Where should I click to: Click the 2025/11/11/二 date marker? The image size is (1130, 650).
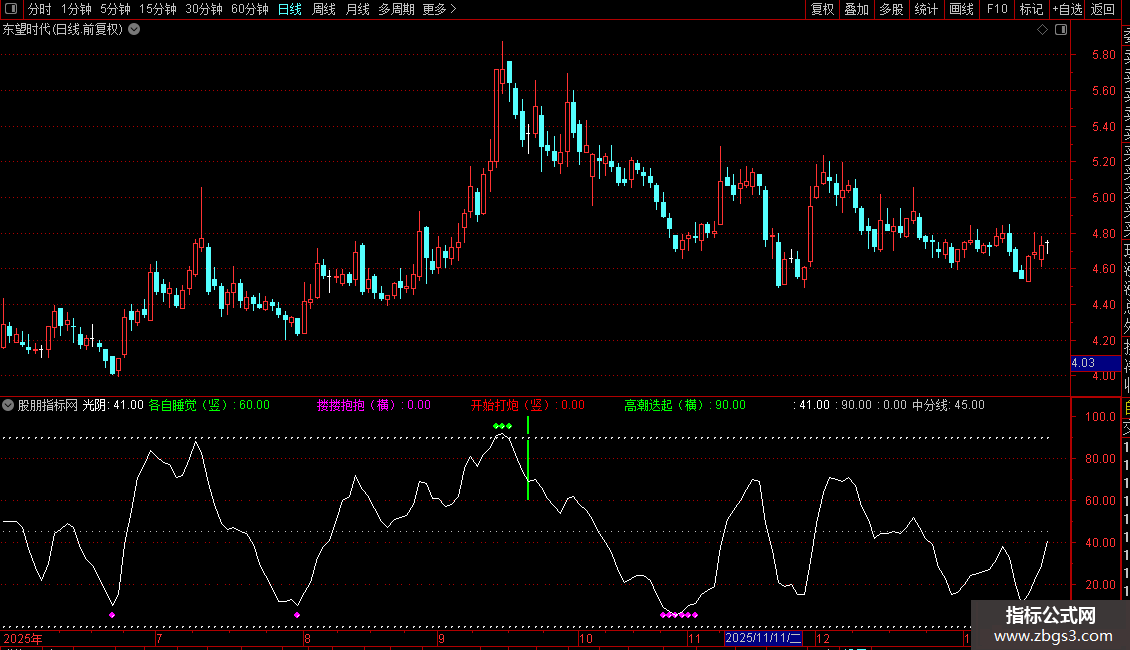[x=763, y=638]
